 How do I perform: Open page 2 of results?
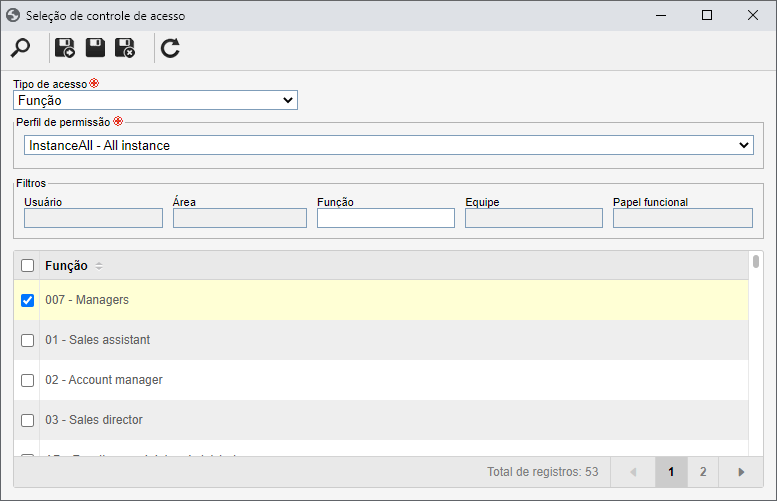[703, 472]
